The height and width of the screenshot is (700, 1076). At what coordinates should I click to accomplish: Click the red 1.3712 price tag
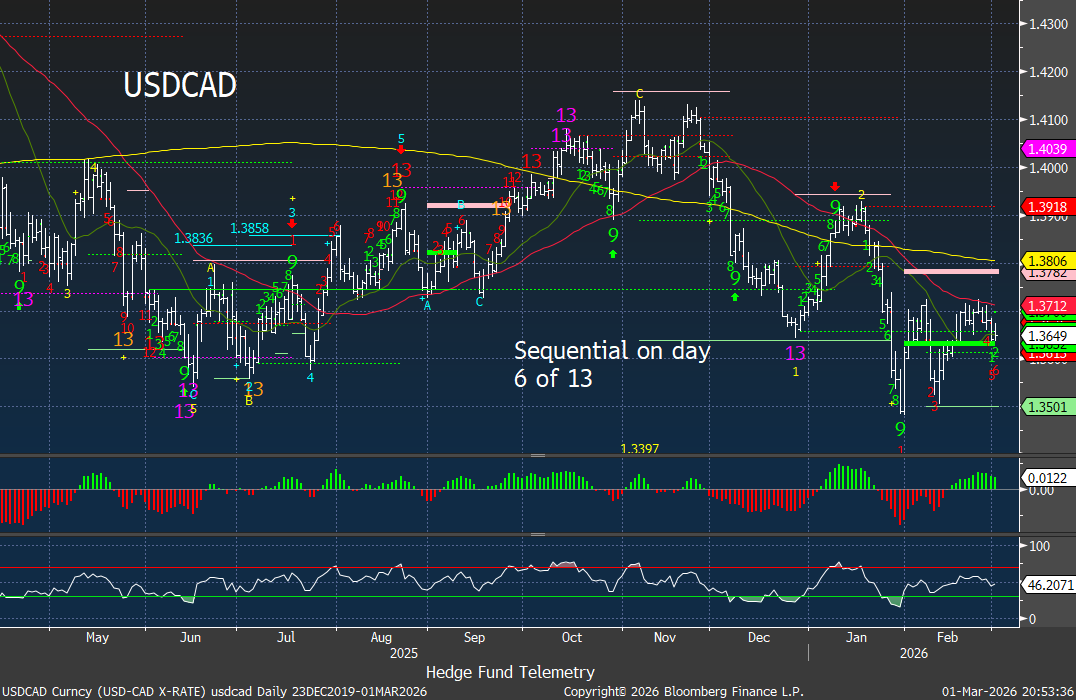click(1046, 305)
